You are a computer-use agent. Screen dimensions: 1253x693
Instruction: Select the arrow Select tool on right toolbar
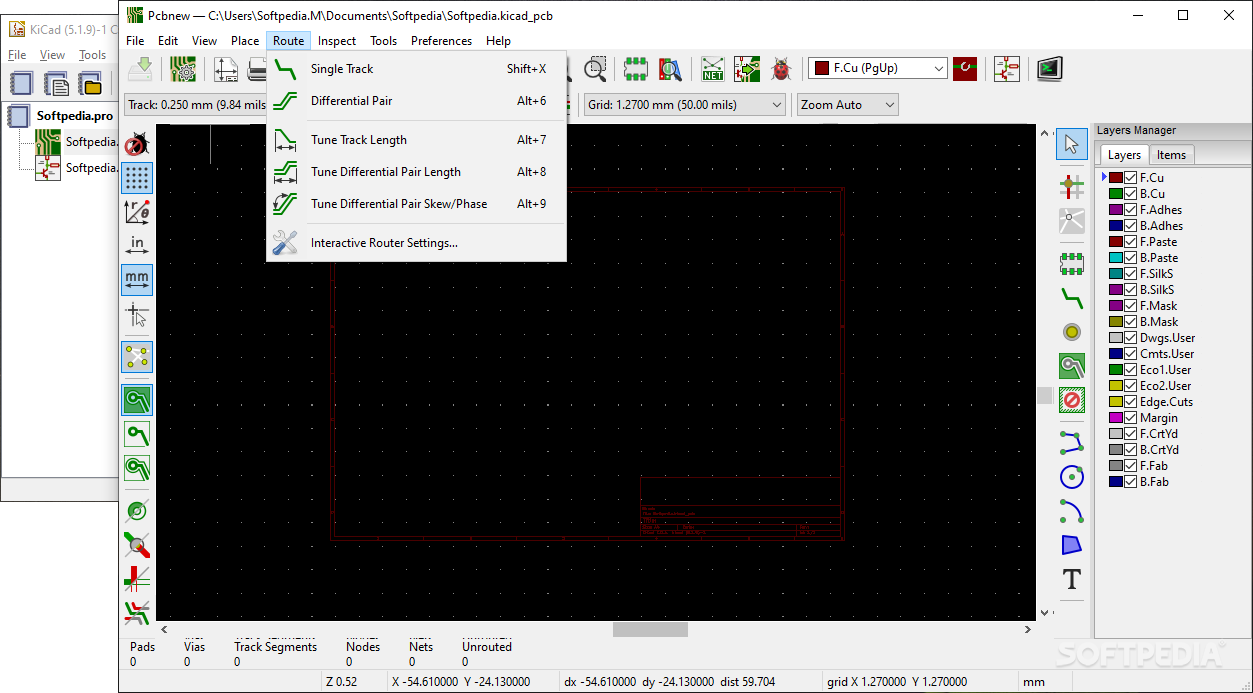pos(1072,145)
